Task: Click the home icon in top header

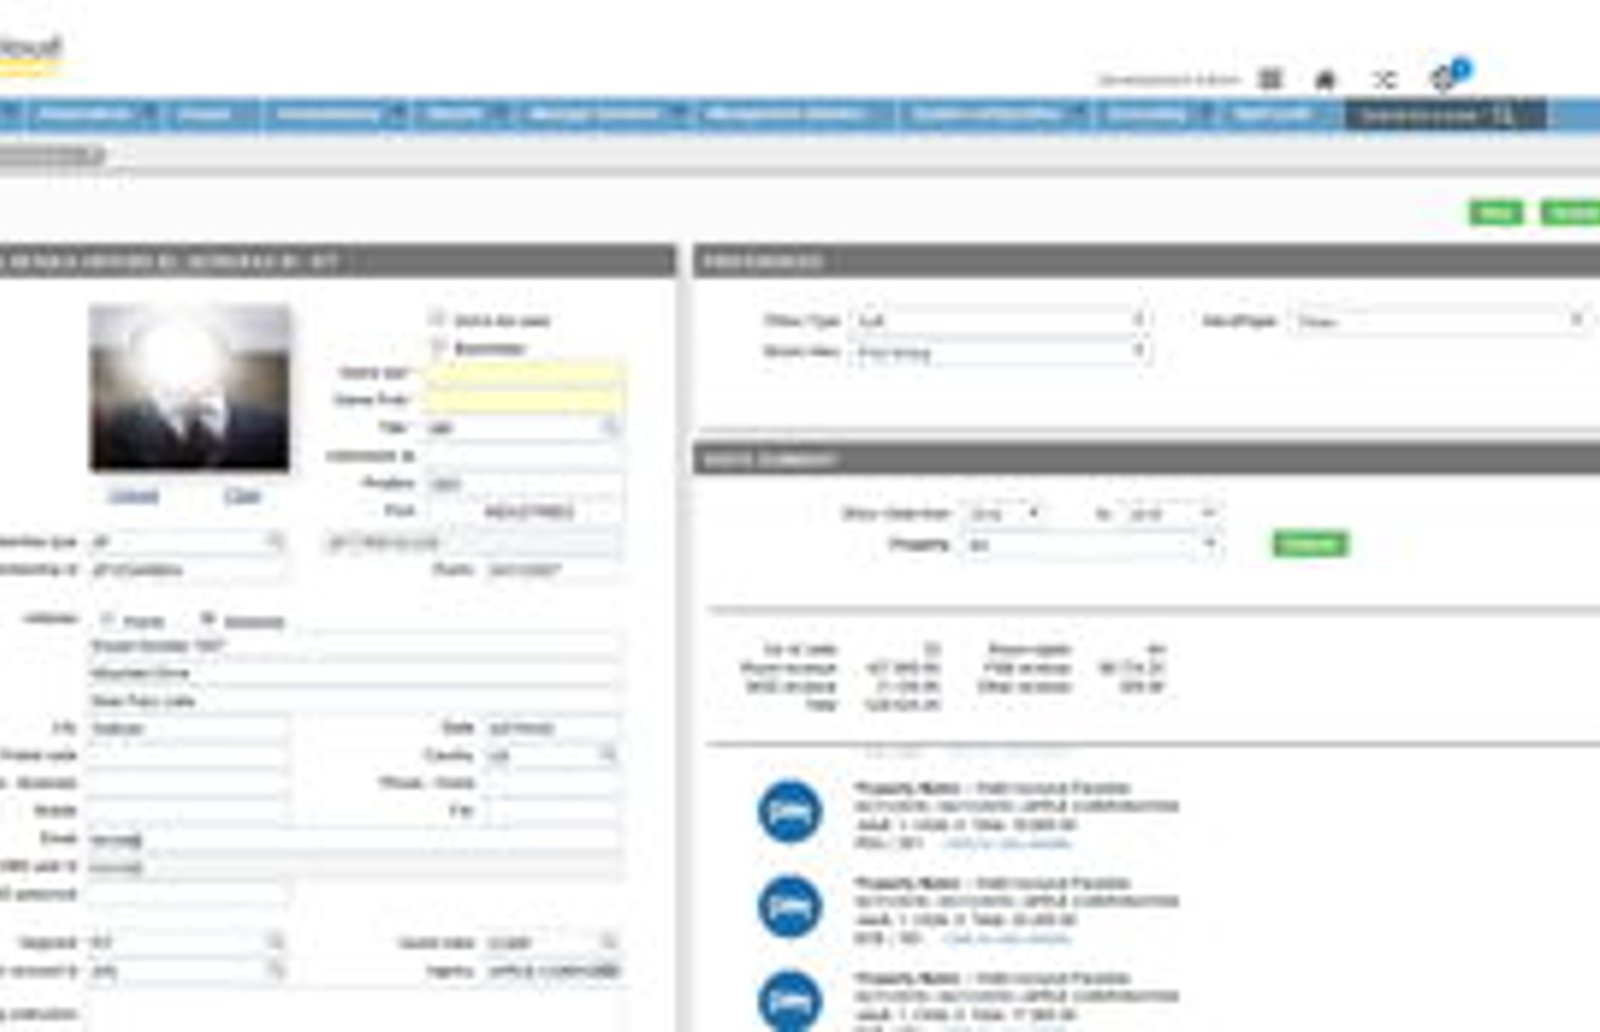Action: pos(1325,80)
